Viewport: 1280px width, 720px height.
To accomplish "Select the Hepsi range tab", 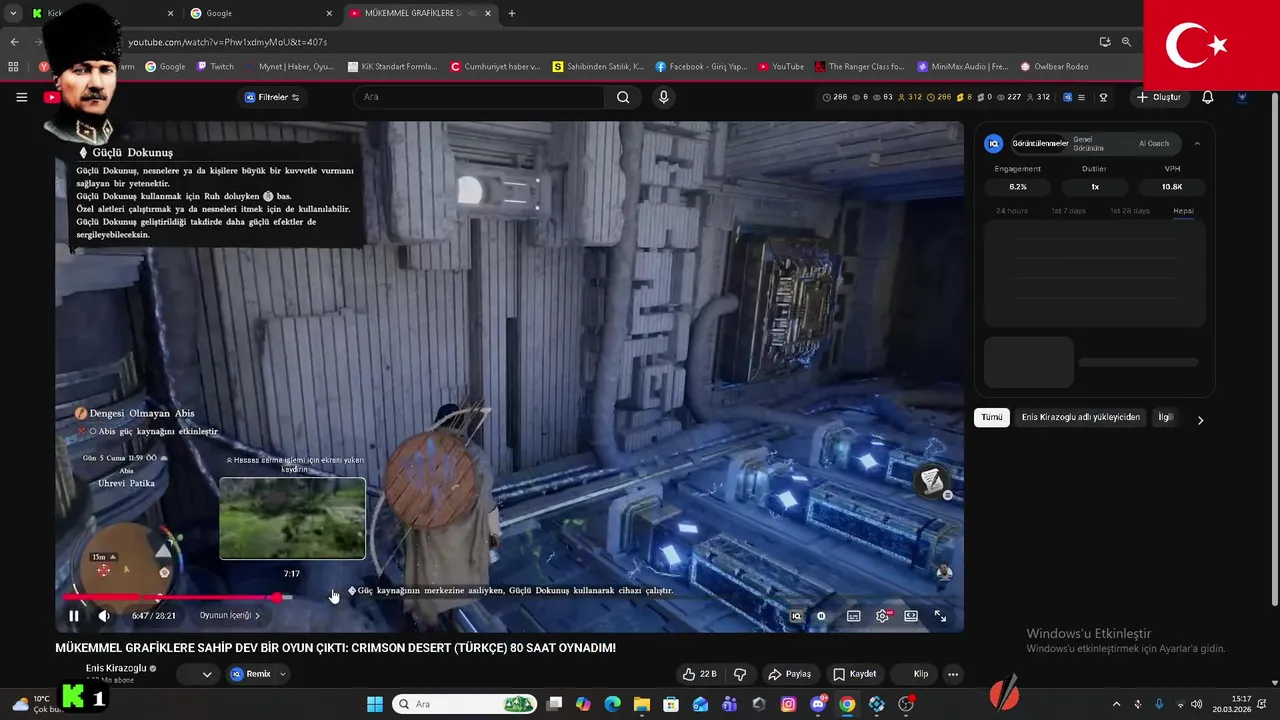I will tap(1183, 211).
